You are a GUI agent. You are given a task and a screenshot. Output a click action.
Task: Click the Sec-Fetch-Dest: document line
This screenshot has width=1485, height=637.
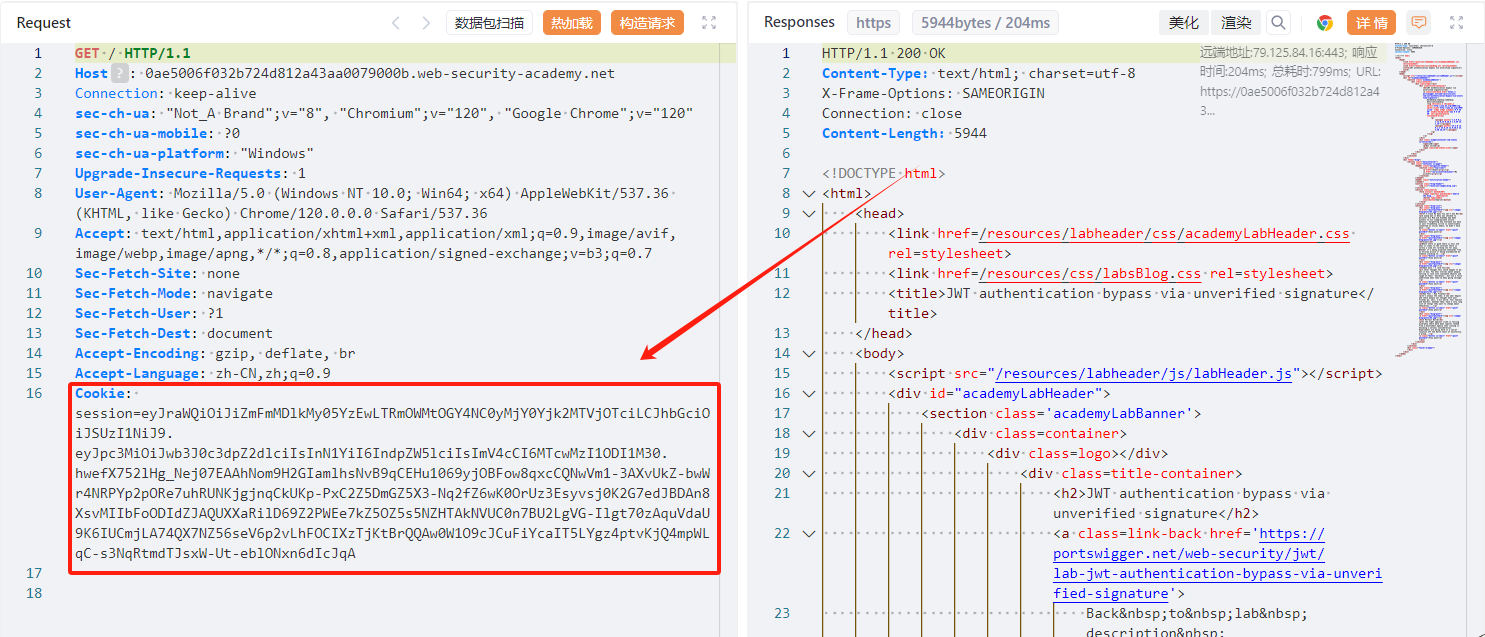173,333
